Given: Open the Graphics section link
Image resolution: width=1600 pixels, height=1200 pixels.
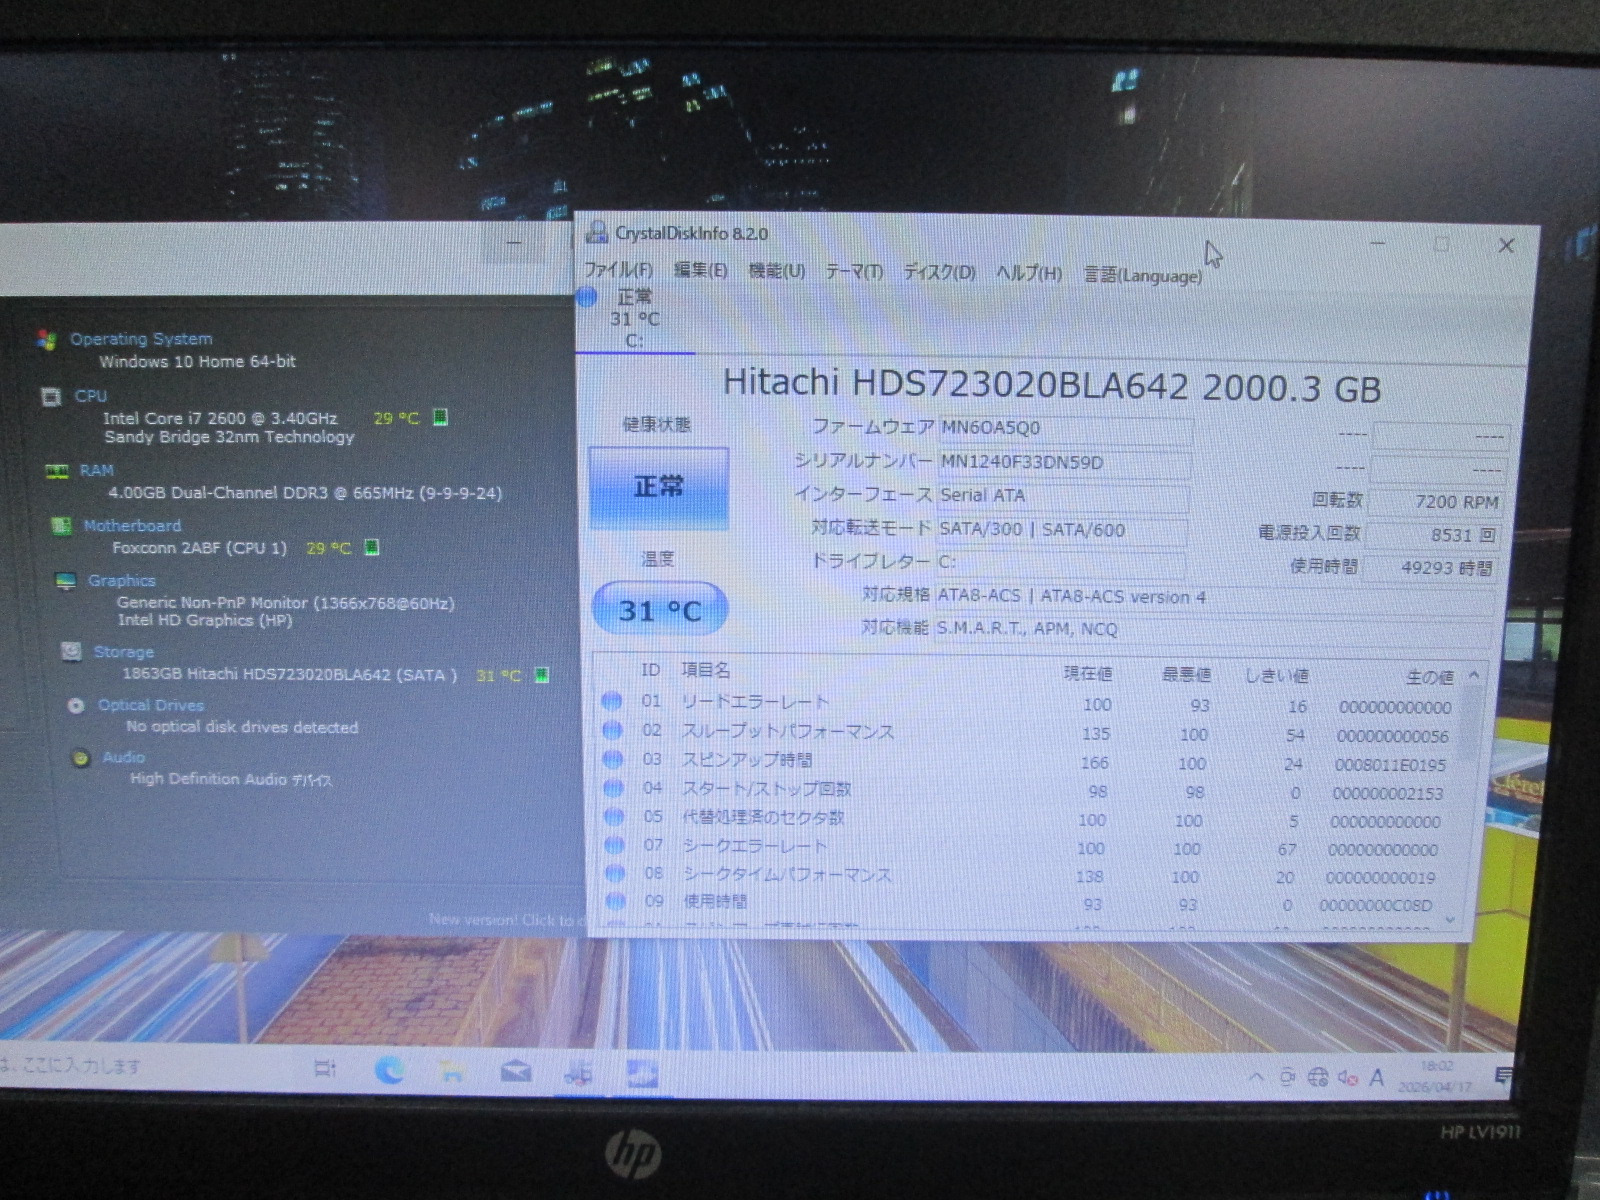Looking at the screenshot, I should (x=121, y=581).
